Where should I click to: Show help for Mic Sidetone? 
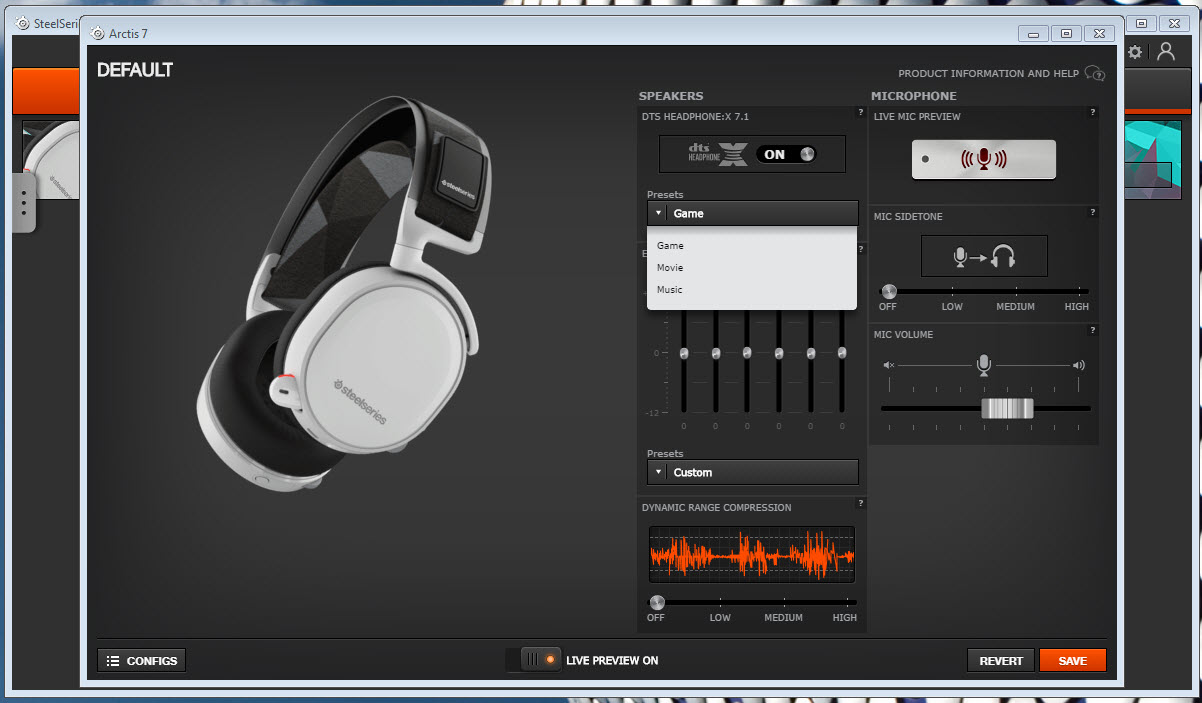pos(1093,212)
